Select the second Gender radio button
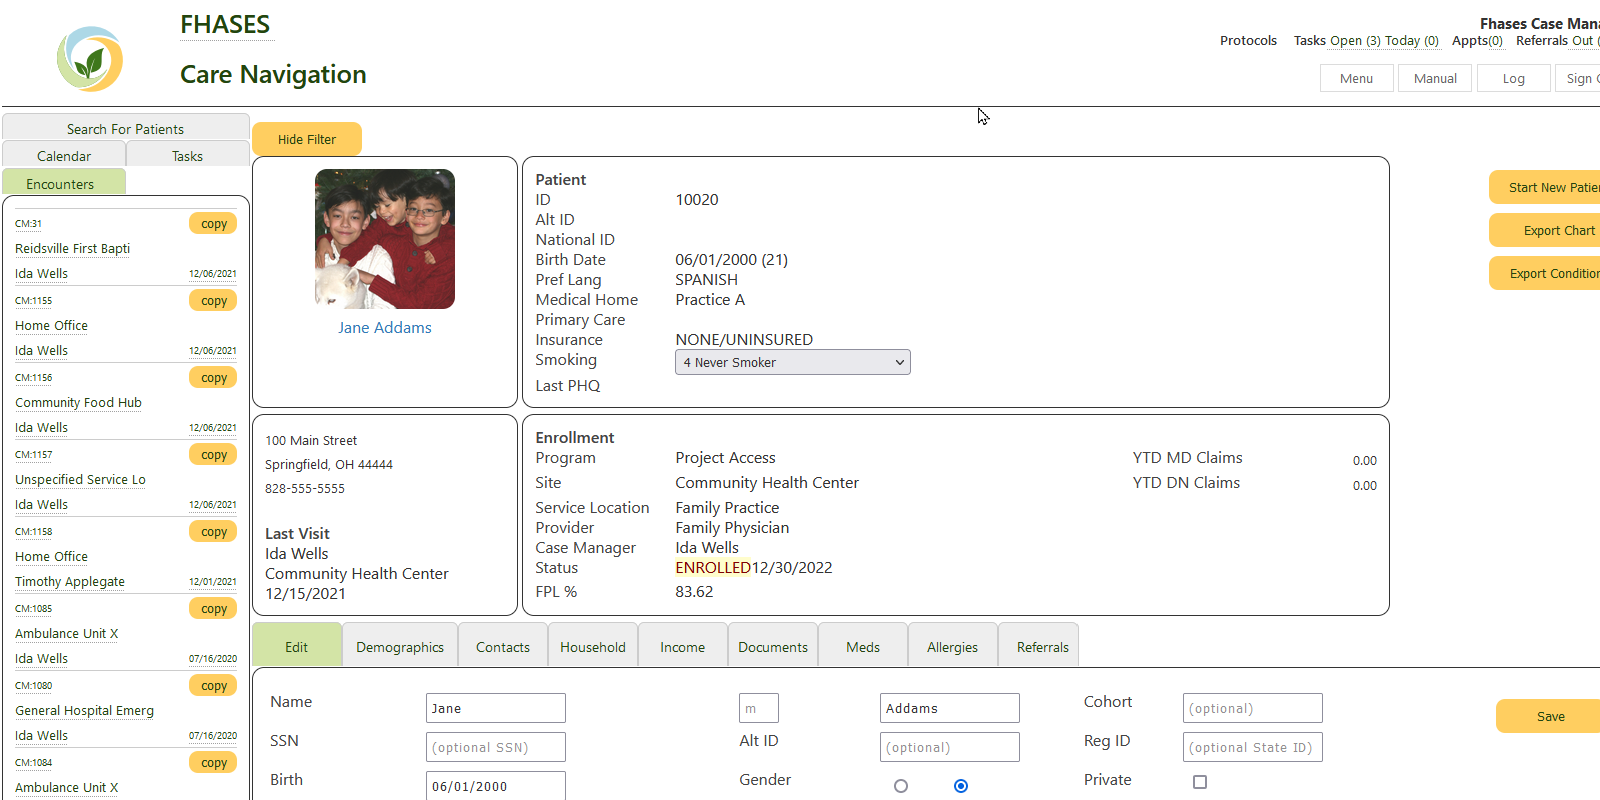This screenshot has width=1600, height=800. point(961,786)
